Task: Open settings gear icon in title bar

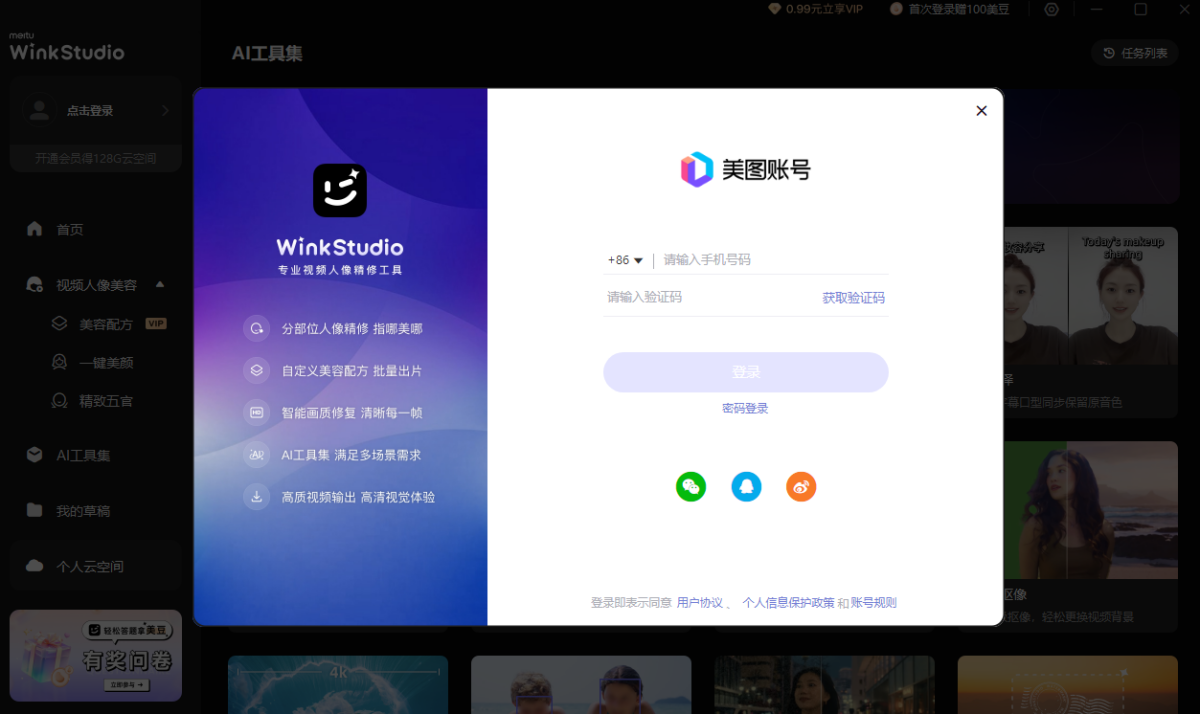Action: (1051, 10)
